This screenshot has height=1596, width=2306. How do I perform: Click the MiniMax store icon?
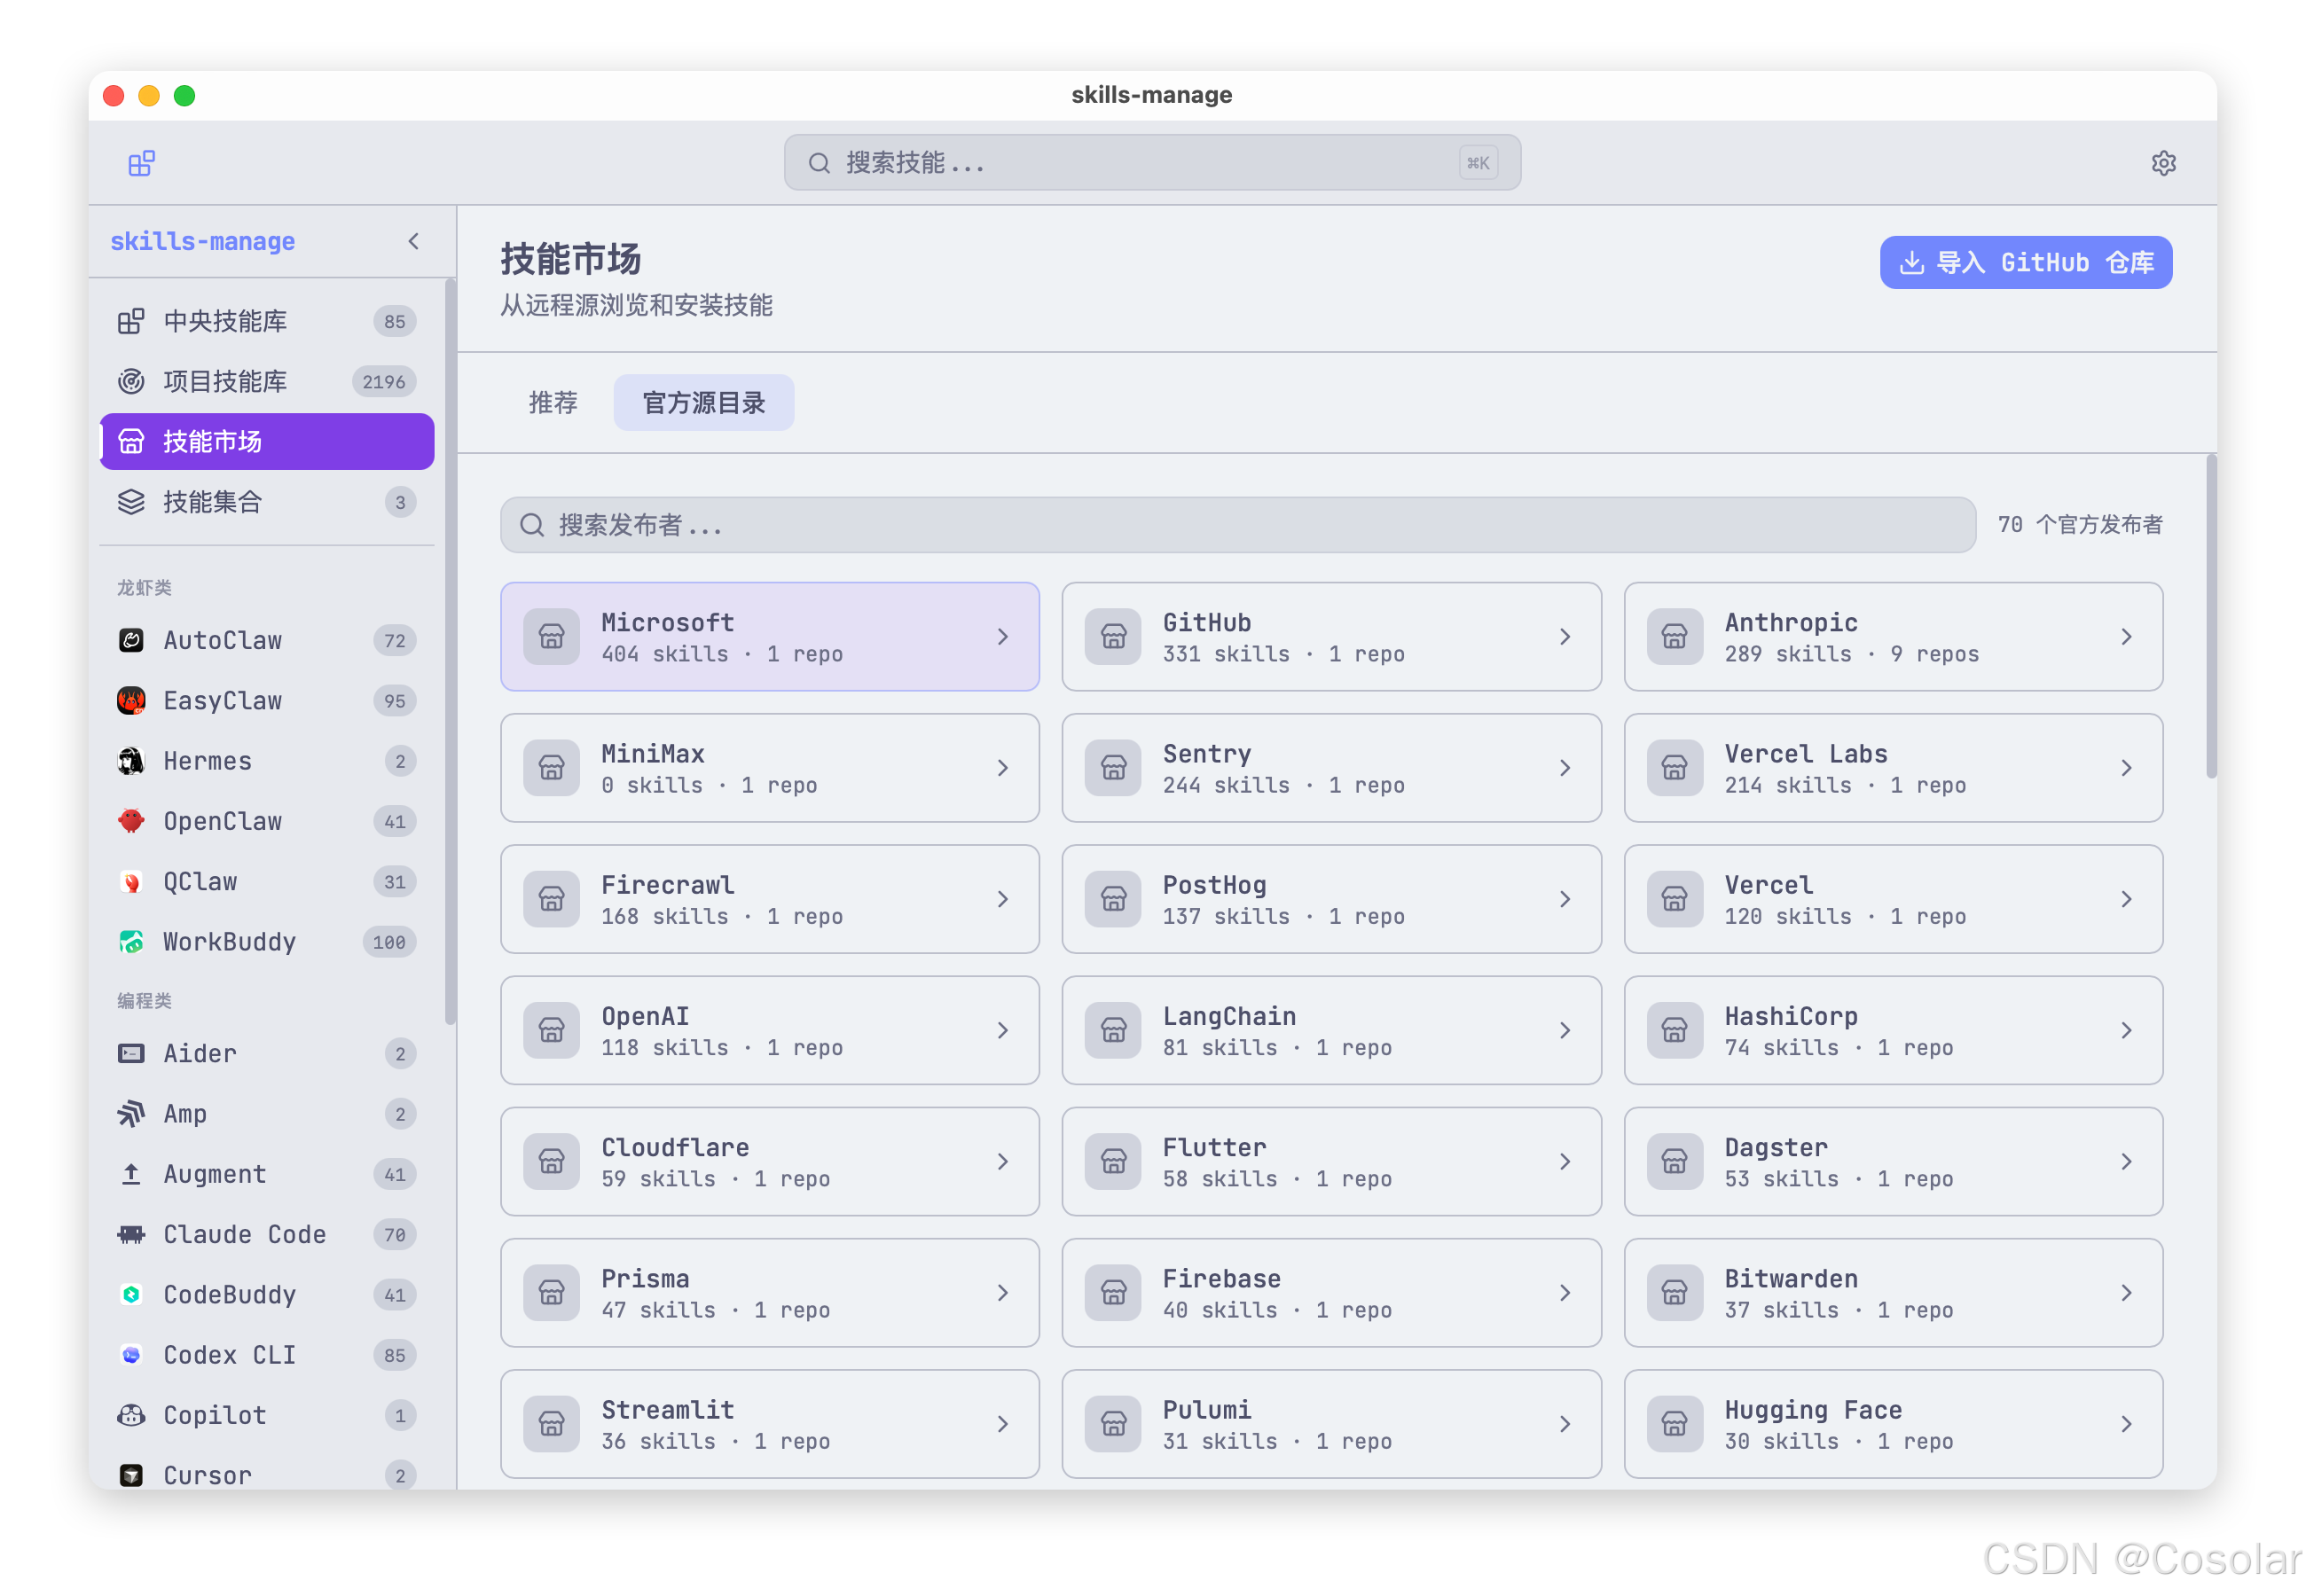(552, 768)
